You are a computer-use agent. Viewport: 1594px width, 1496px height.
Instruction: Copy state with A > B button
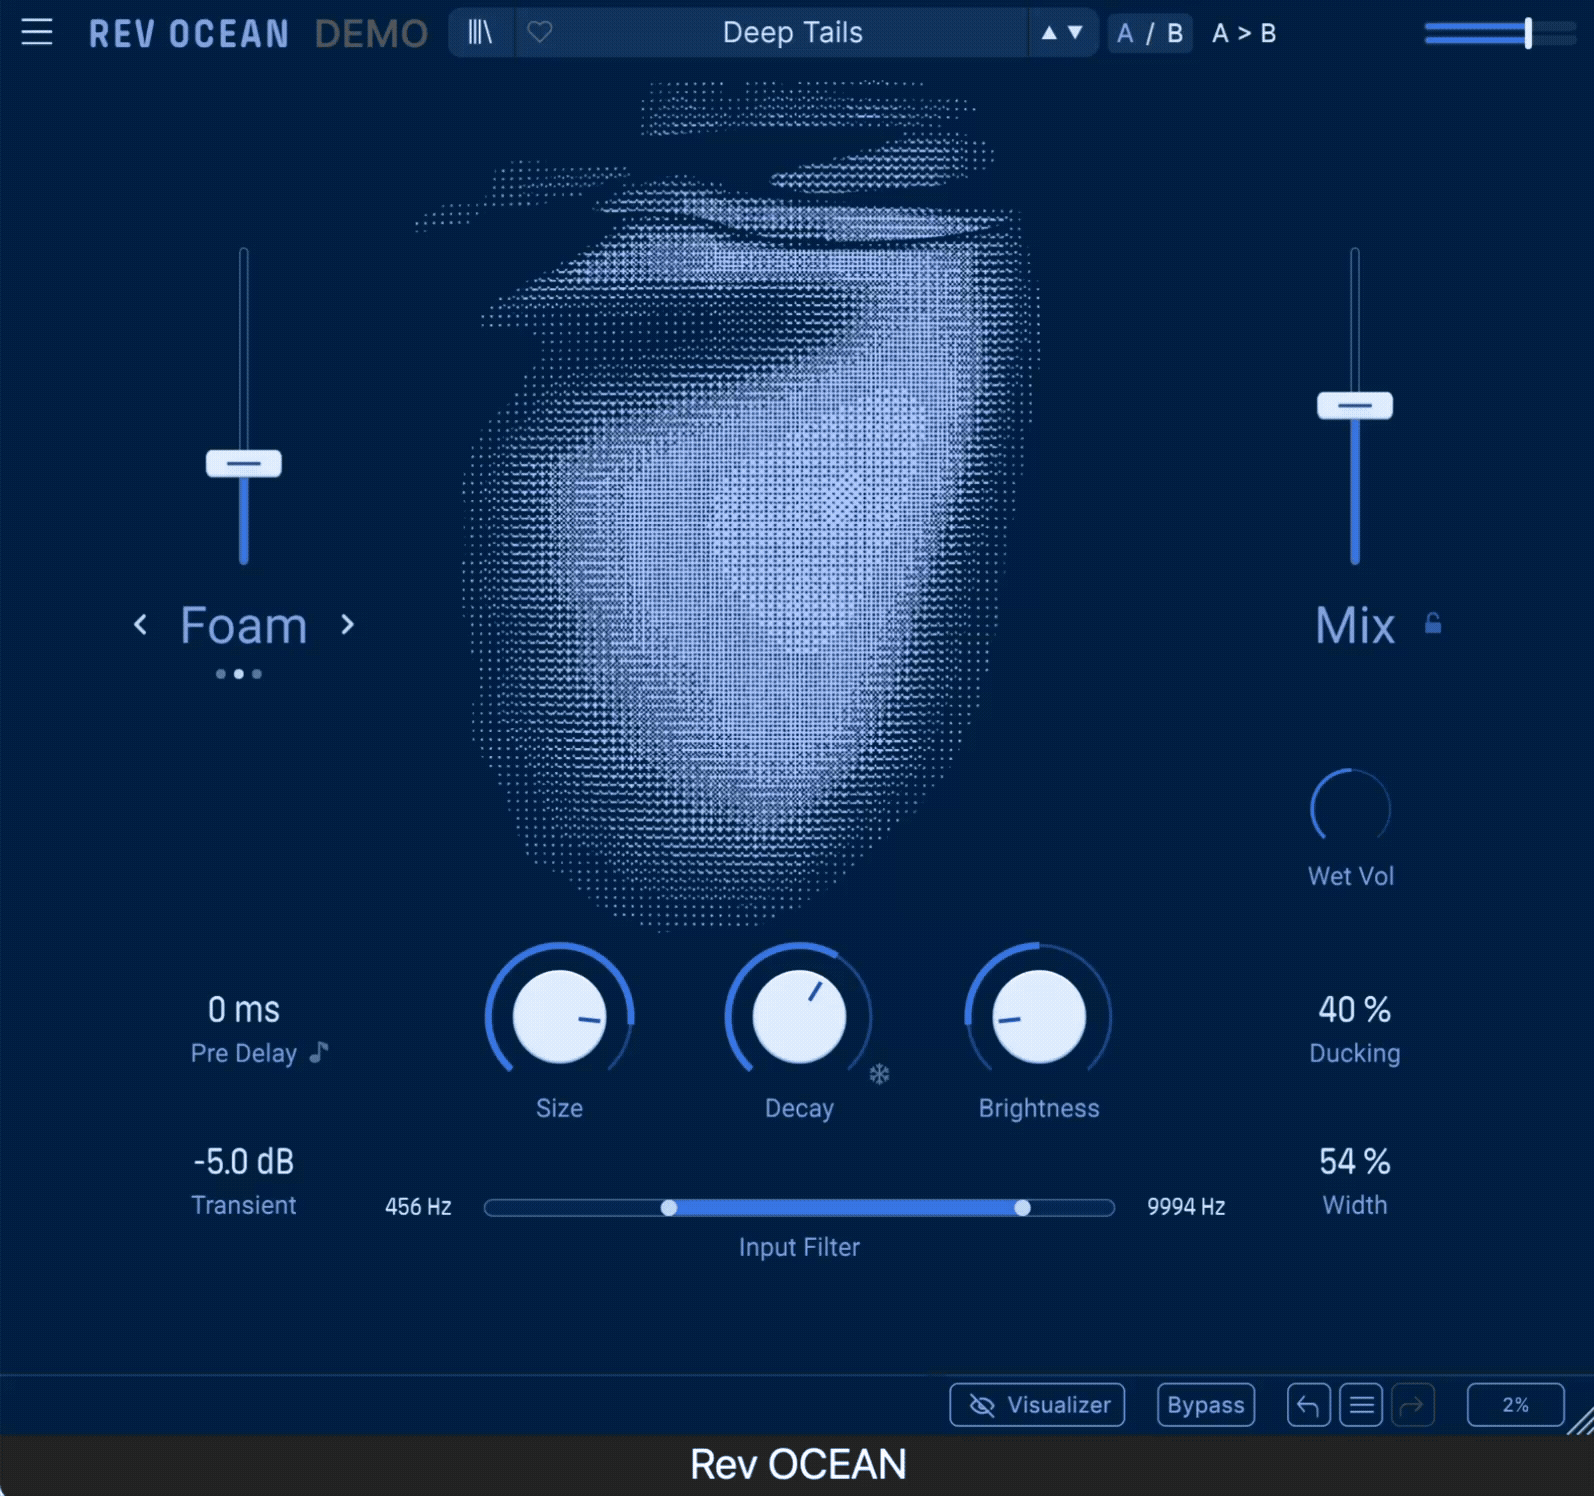1244,33
